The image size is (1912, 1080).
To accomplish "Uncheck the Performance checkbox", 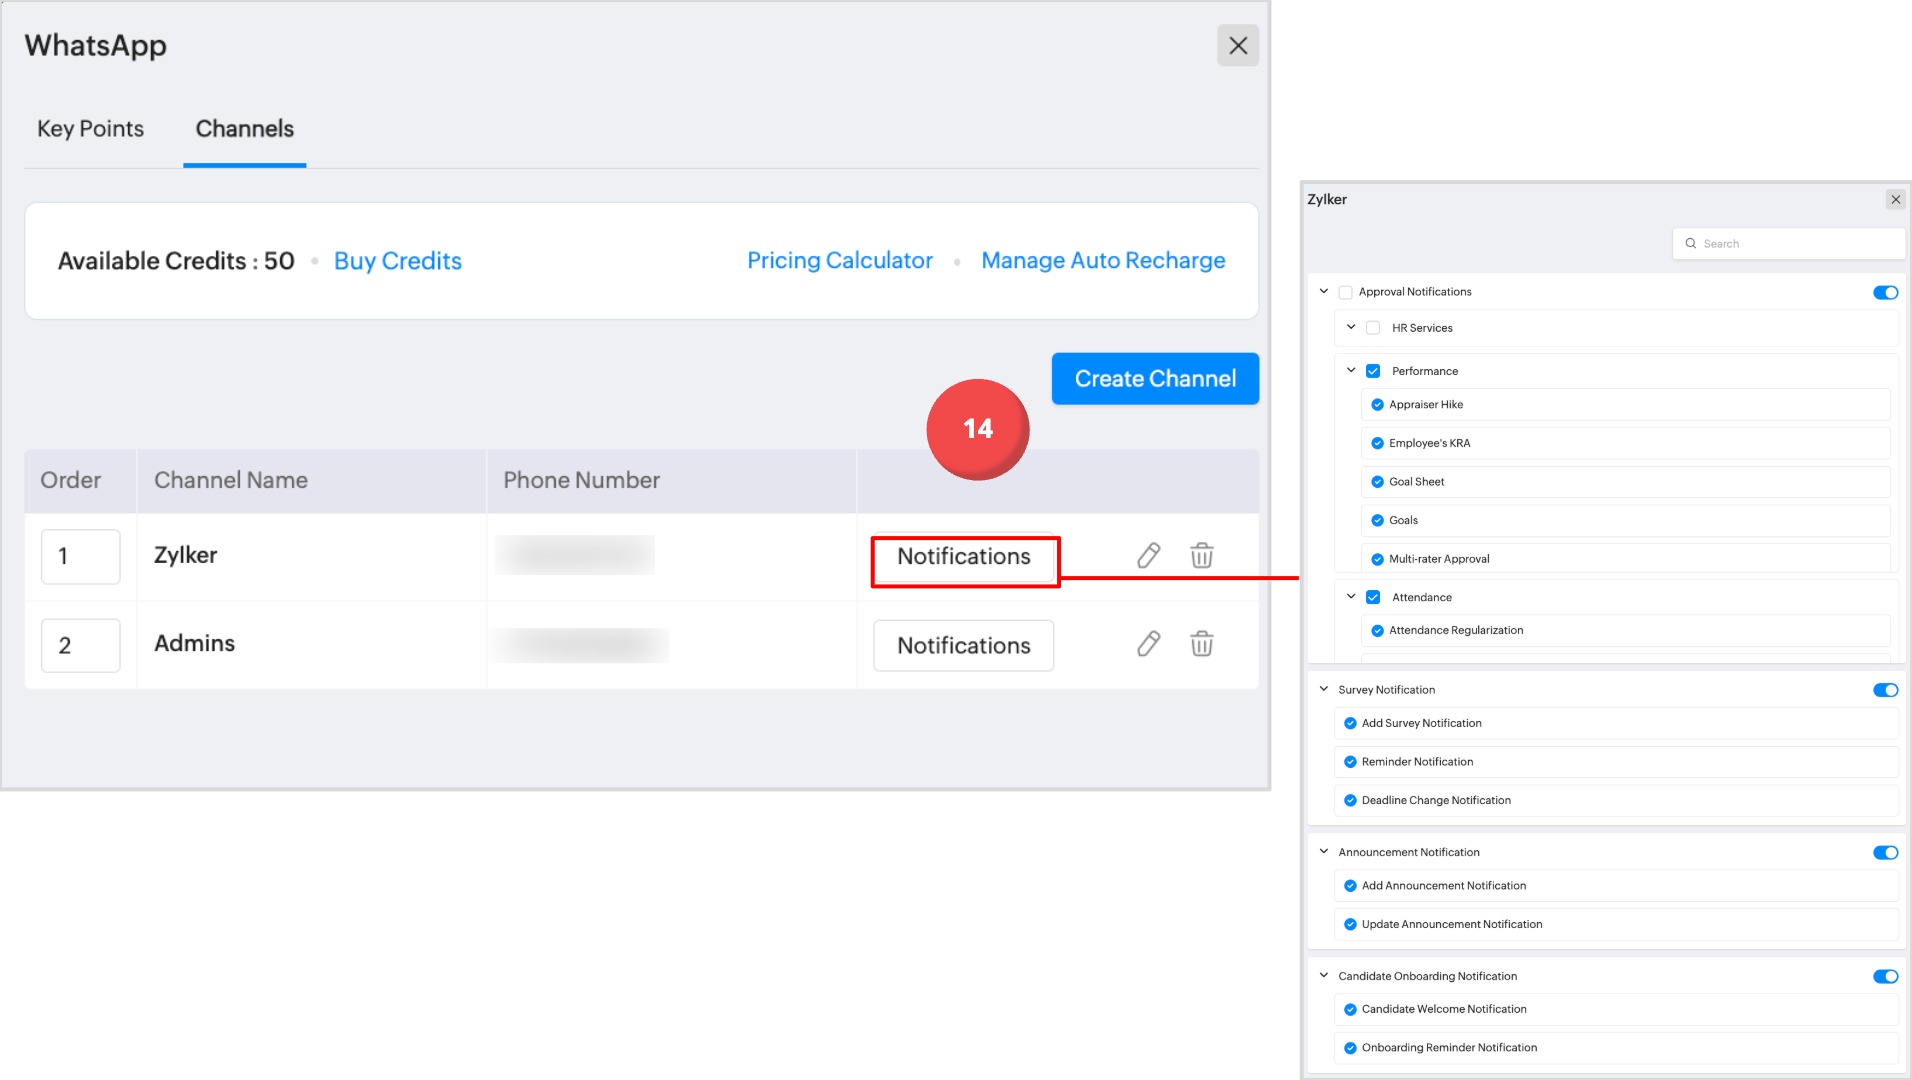I will pos(1373,371).
